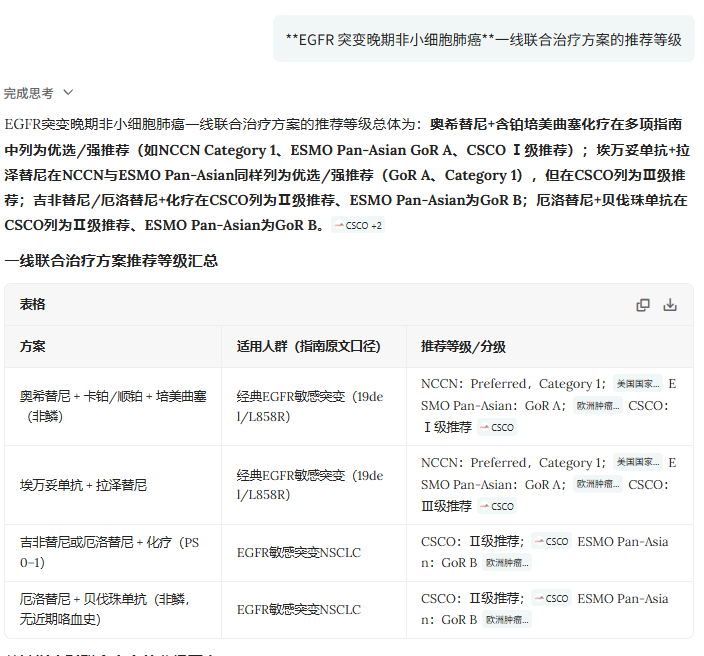704x656 pixels.
Task: Open 欧洲肿瘤 citation in 埃万妥单抗 row
Action: (x=598, y=484)
